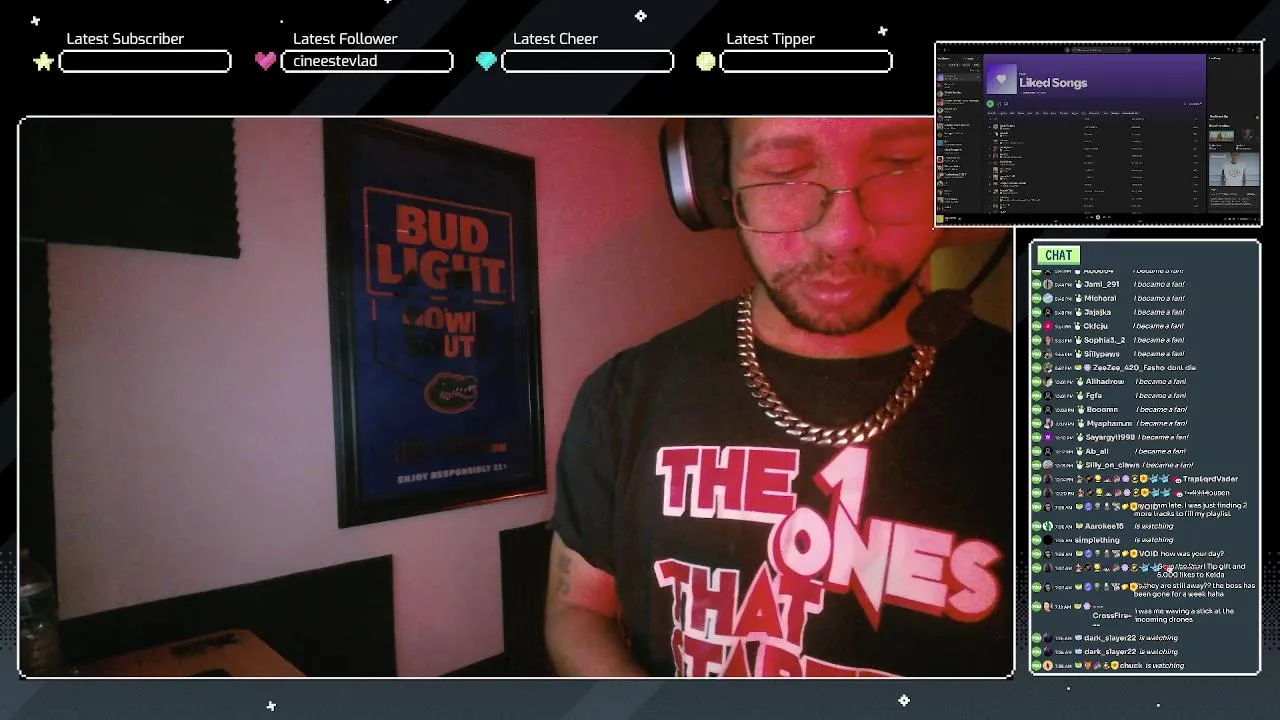Click the username Booomn in chat
This screenshot has height=720, width=1280.
pos(1101,409)
